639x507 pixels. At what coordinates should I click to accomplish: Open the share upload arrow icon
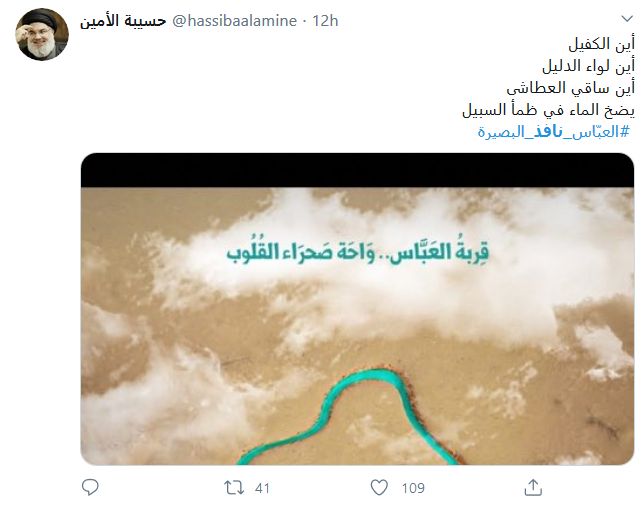(533, 487)
